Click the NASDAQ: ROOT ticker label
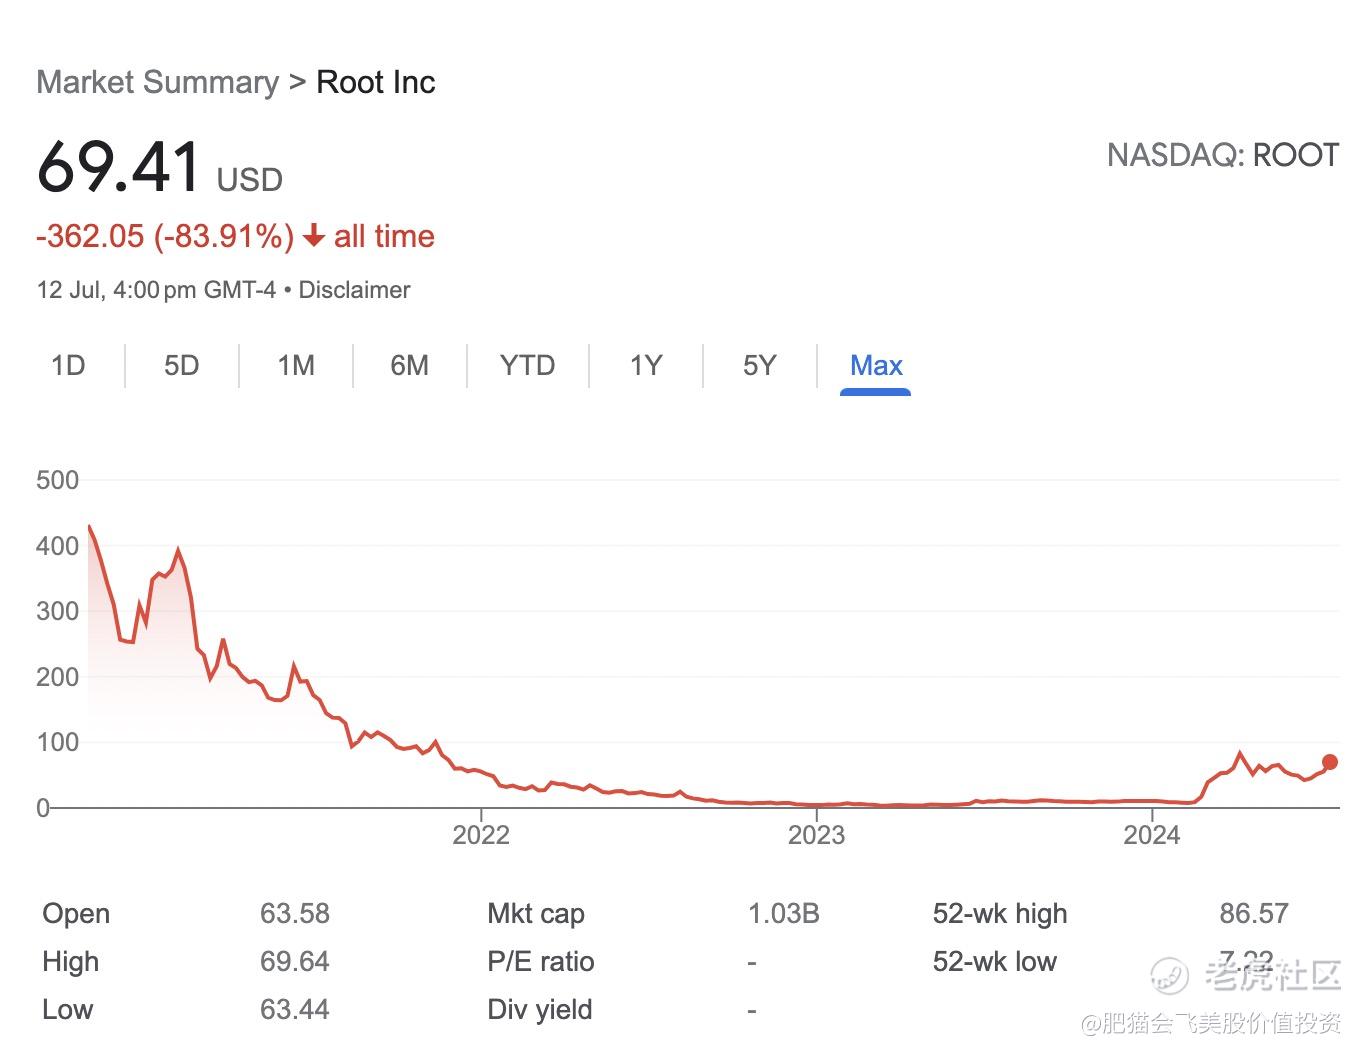 click(x=1222, y=155)
